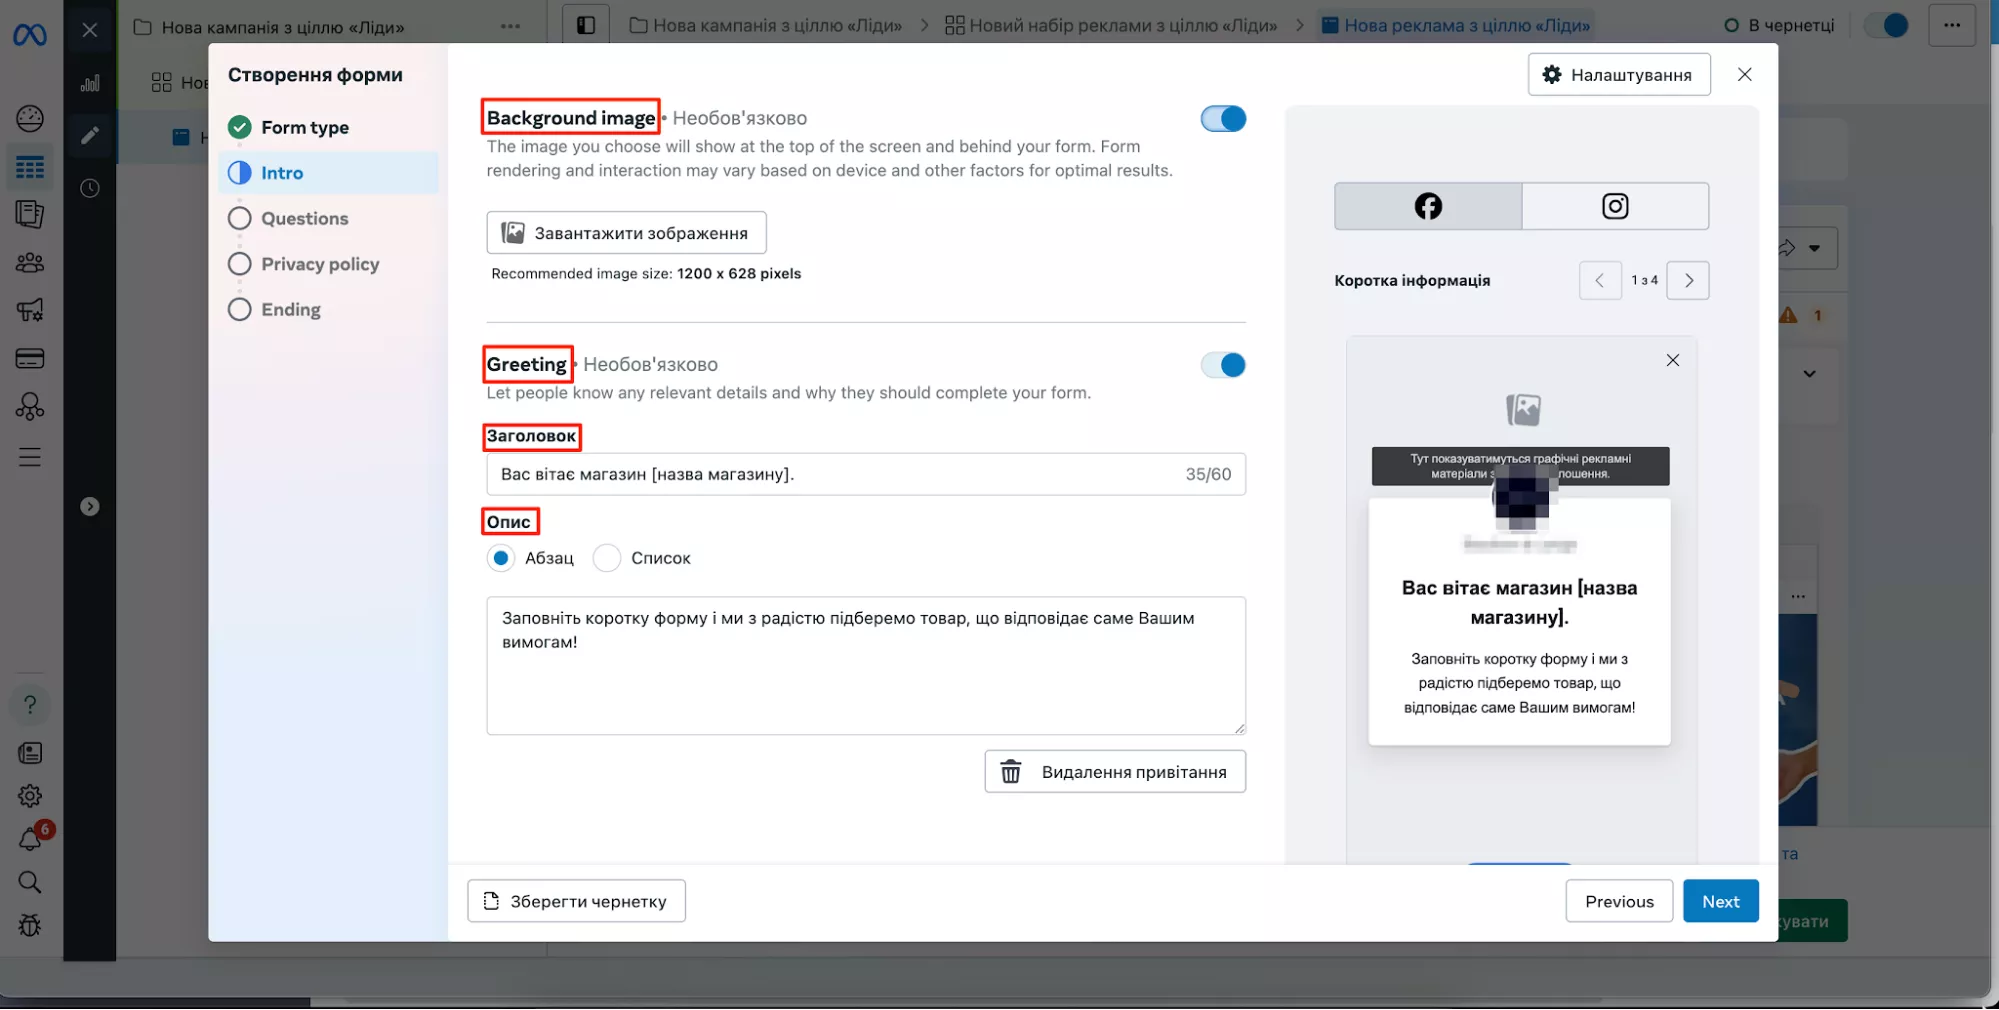The image size is (1999, 1010).
Task: Click the bug report icon
Action: coord(30,926)
